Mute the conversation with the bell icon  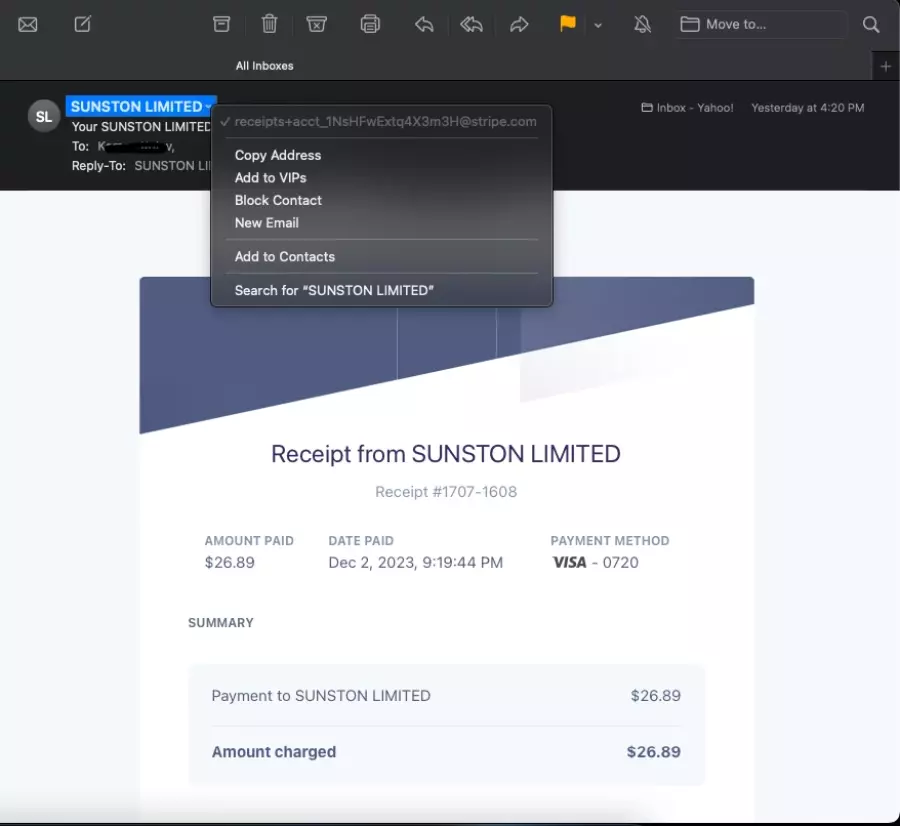click(x=642, y=24)
